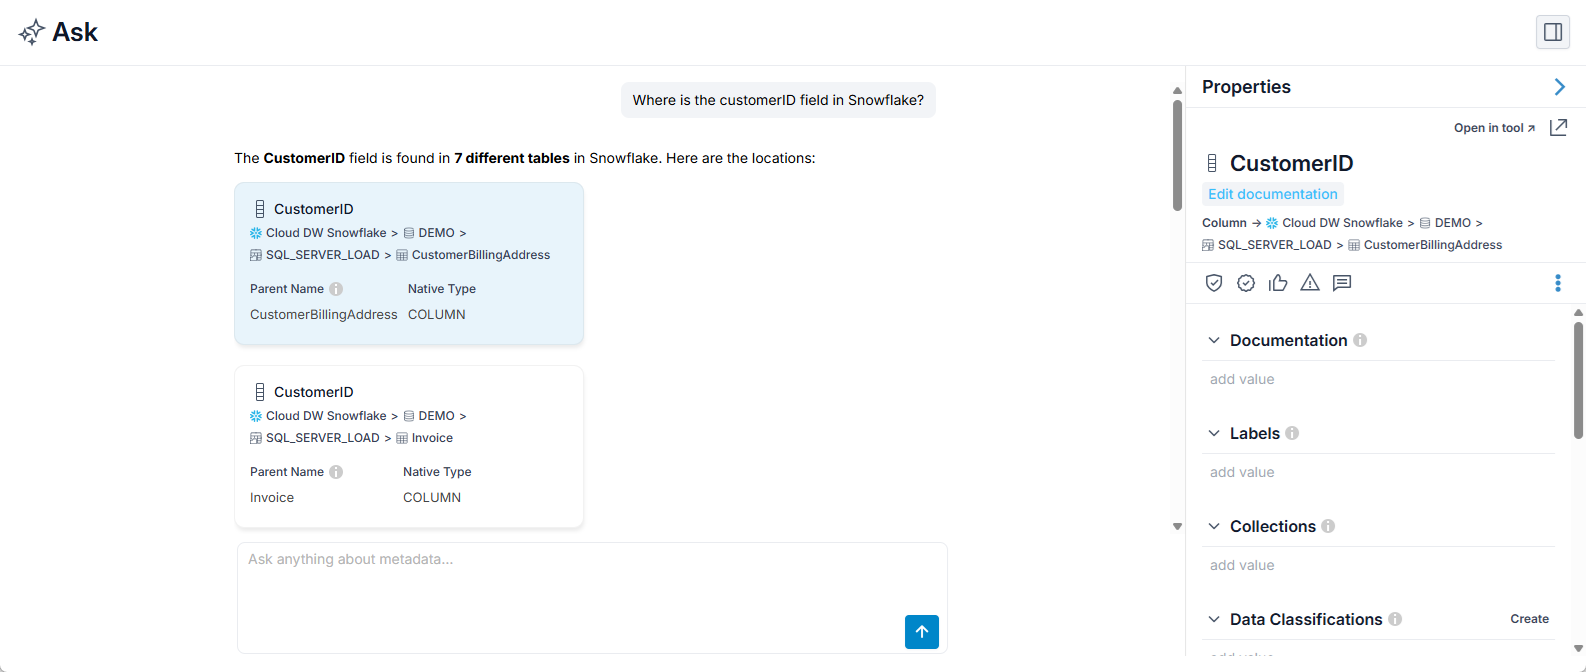
Task: Send the message with the blue arrow button
Action: [922, 632]
